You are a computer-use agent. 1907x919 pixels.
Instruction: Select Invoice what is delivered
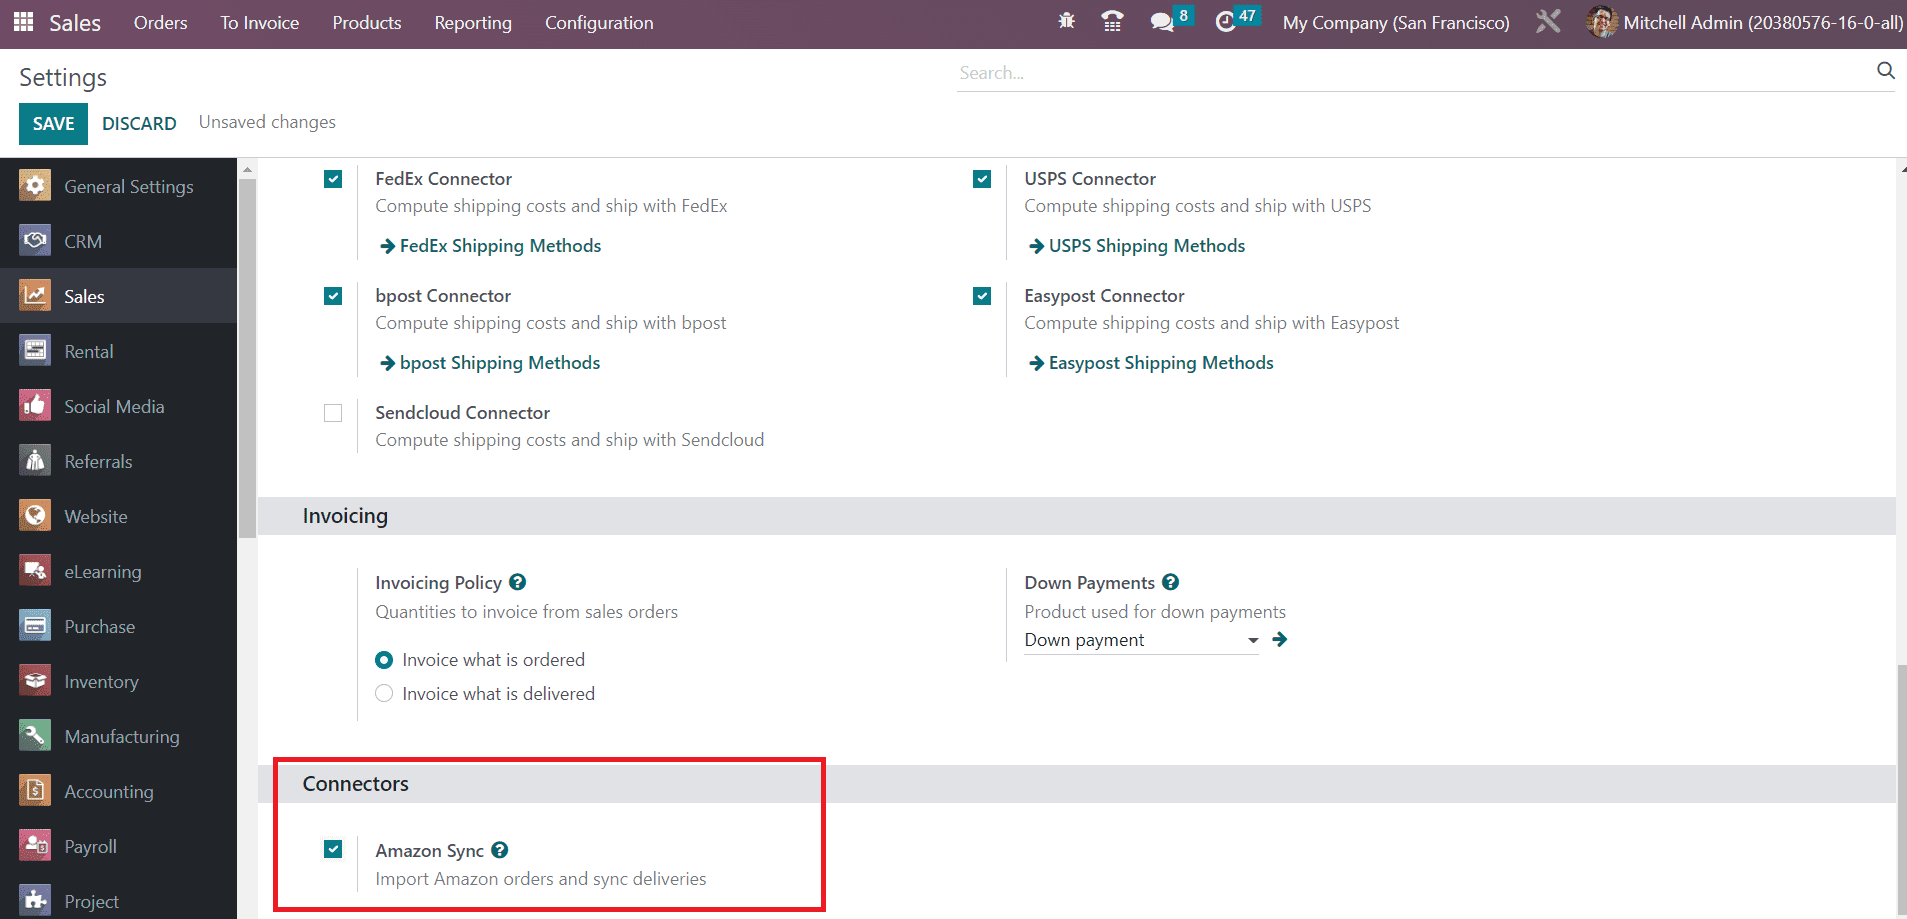coord(384,693)
